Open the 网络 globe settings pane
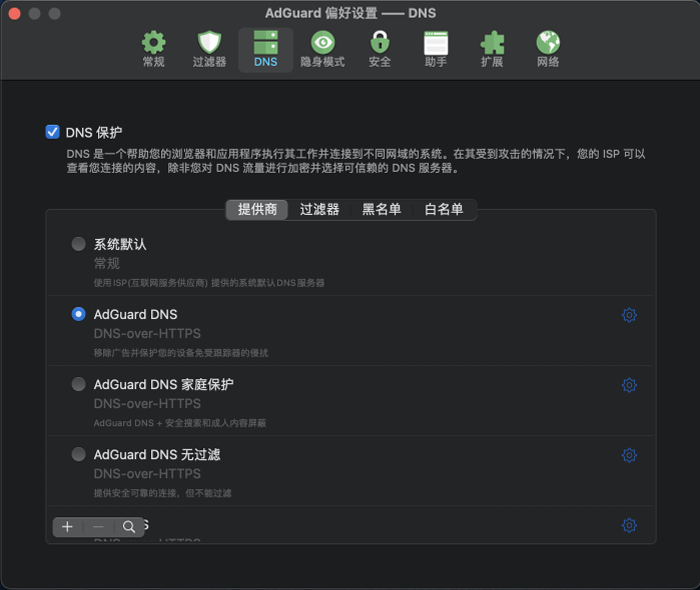 click(548, 50)
